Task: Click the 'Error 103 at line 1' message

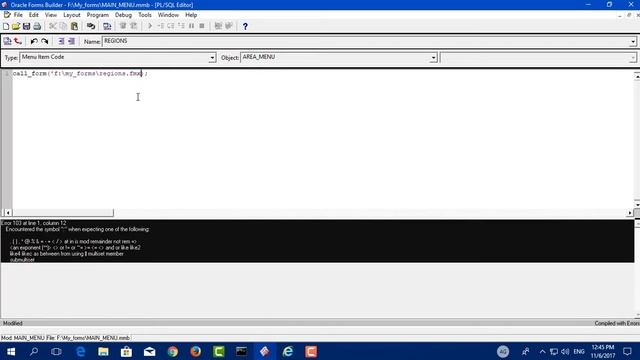Action: pos(33,223)
